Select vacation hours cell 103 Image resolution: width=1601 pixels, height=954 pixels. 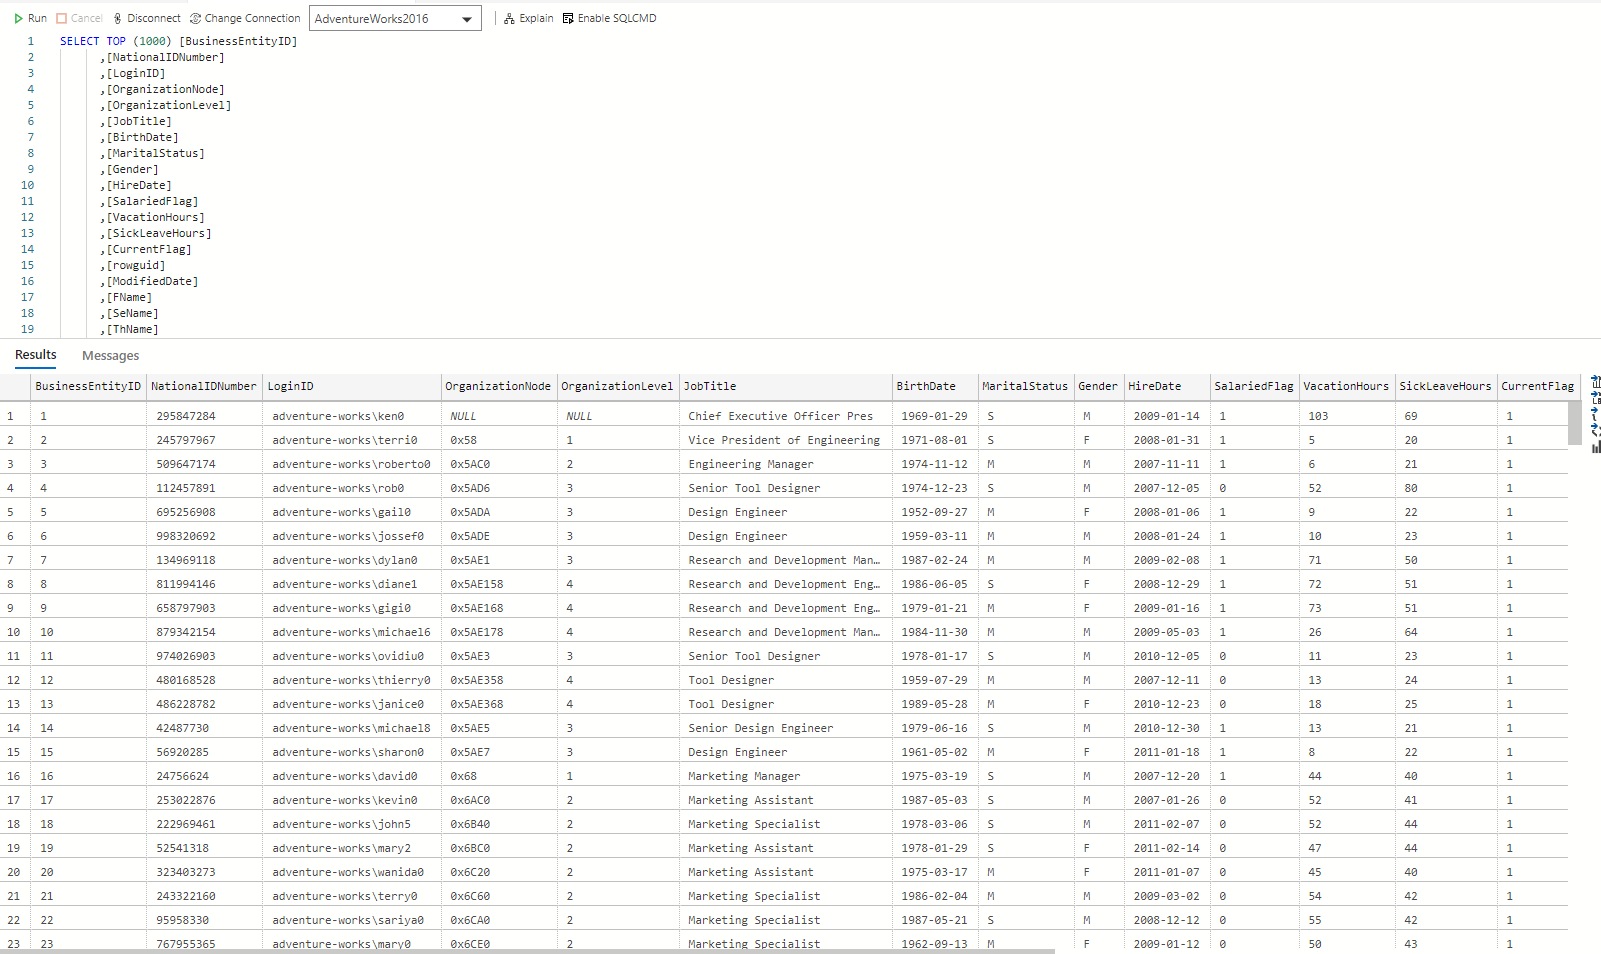(1347, 416)
